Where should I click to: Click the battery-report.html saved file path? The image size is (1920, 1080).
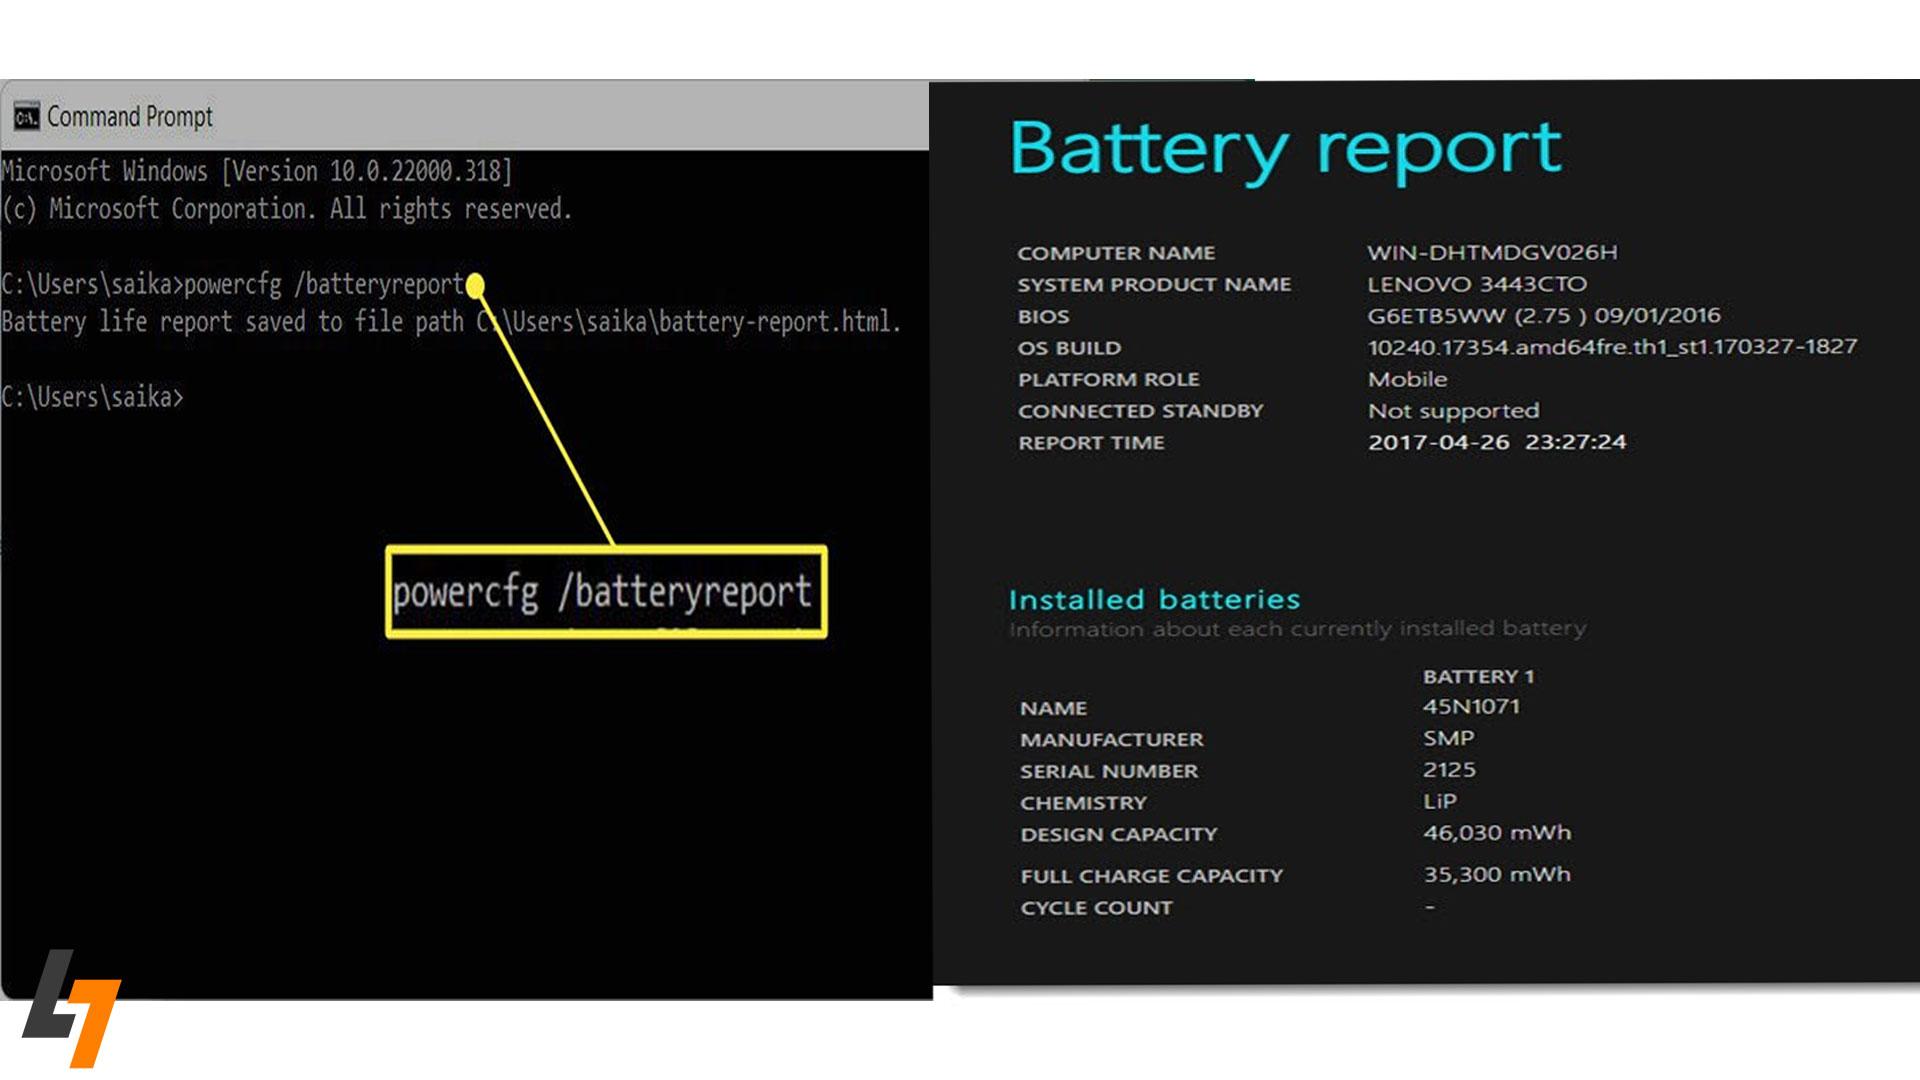click(690, 322)
